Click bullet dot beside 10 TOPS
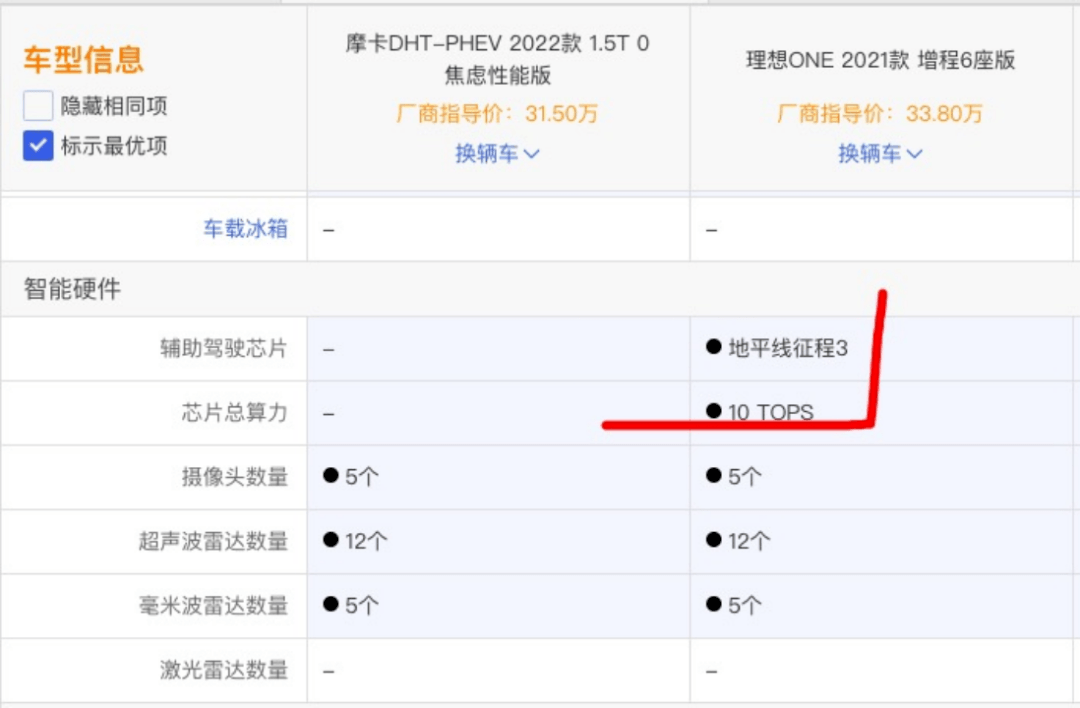Screen dimensions: 1080x708 click(714, 411)
